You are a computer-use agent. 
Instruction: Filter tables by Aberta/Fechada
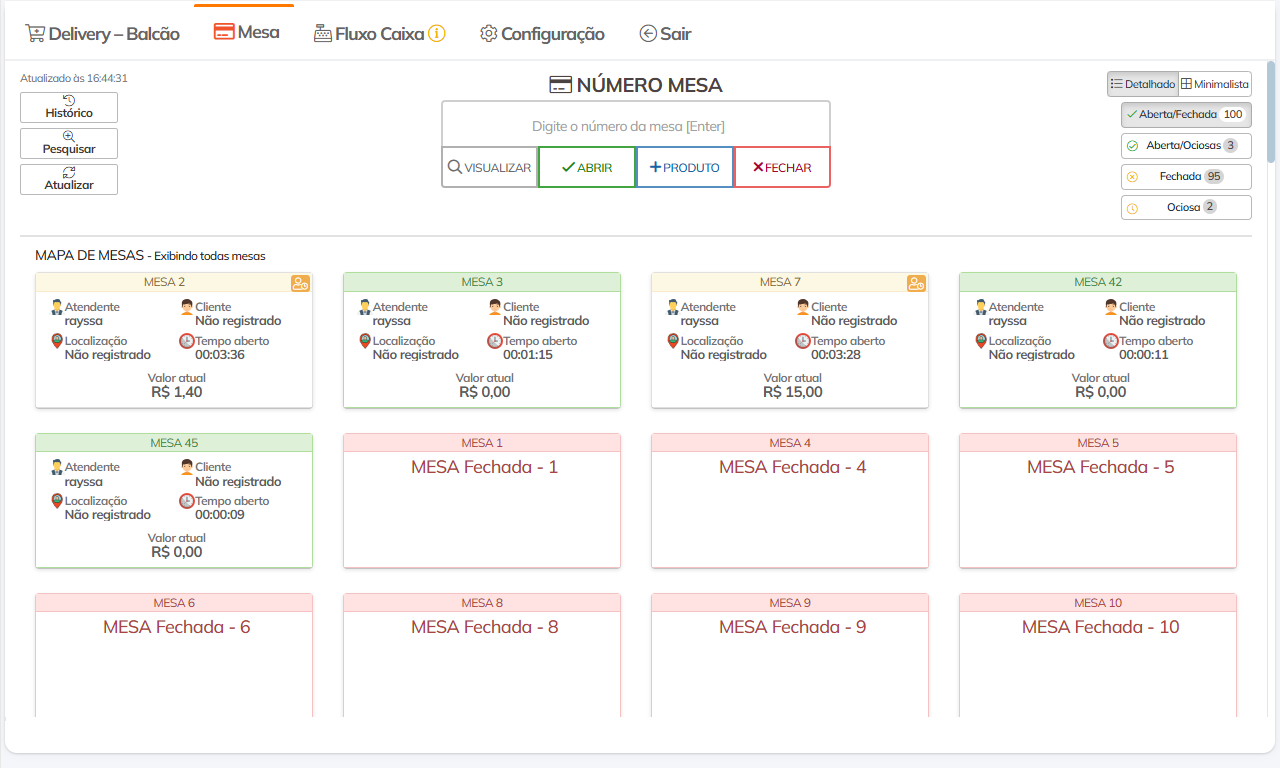pyautogui.click(x=1185, y=115)
